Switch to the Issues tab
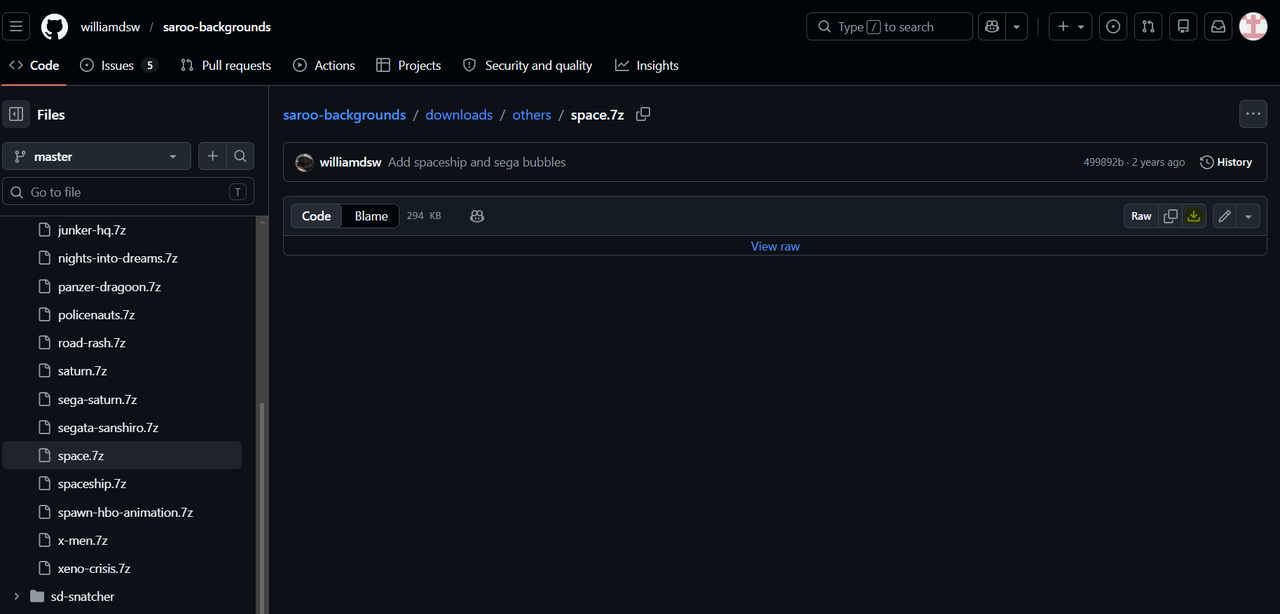 coord(119,65)
